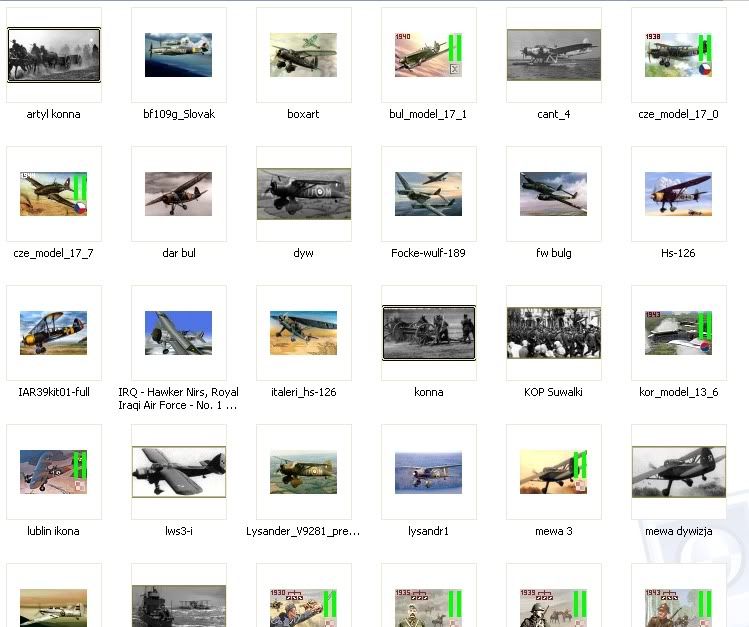Click the file name 'cze_model_17_7'
The image size is (749, 627).
point(54,253)
